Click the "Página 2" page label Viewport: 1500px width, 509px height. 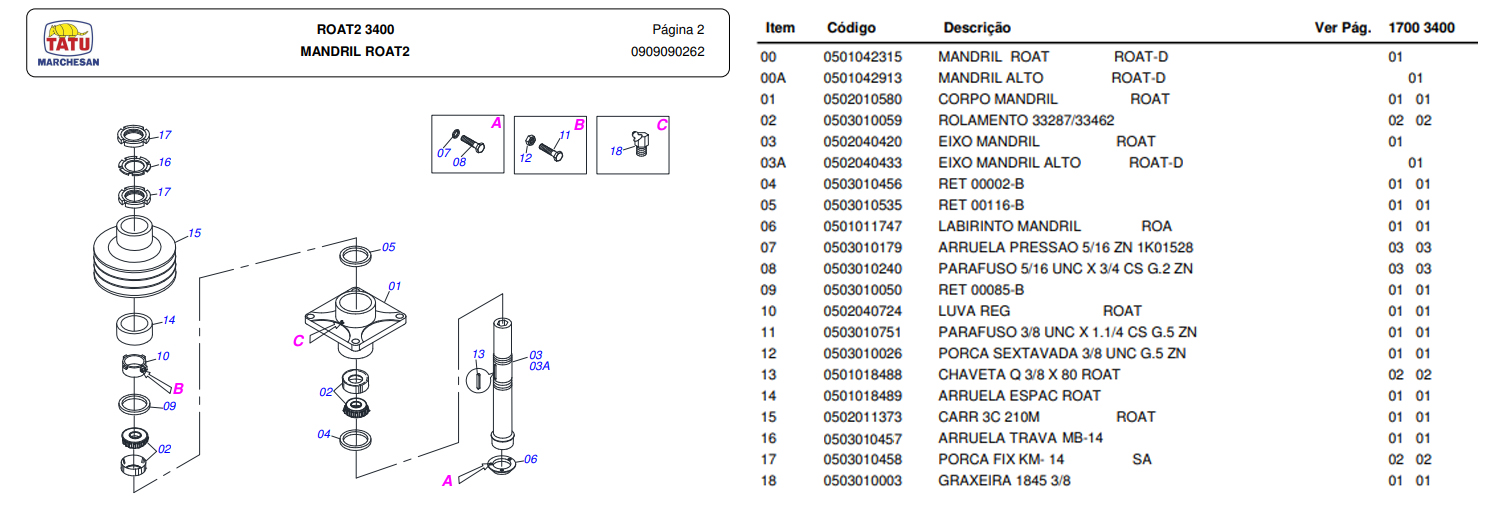point(678,29)
